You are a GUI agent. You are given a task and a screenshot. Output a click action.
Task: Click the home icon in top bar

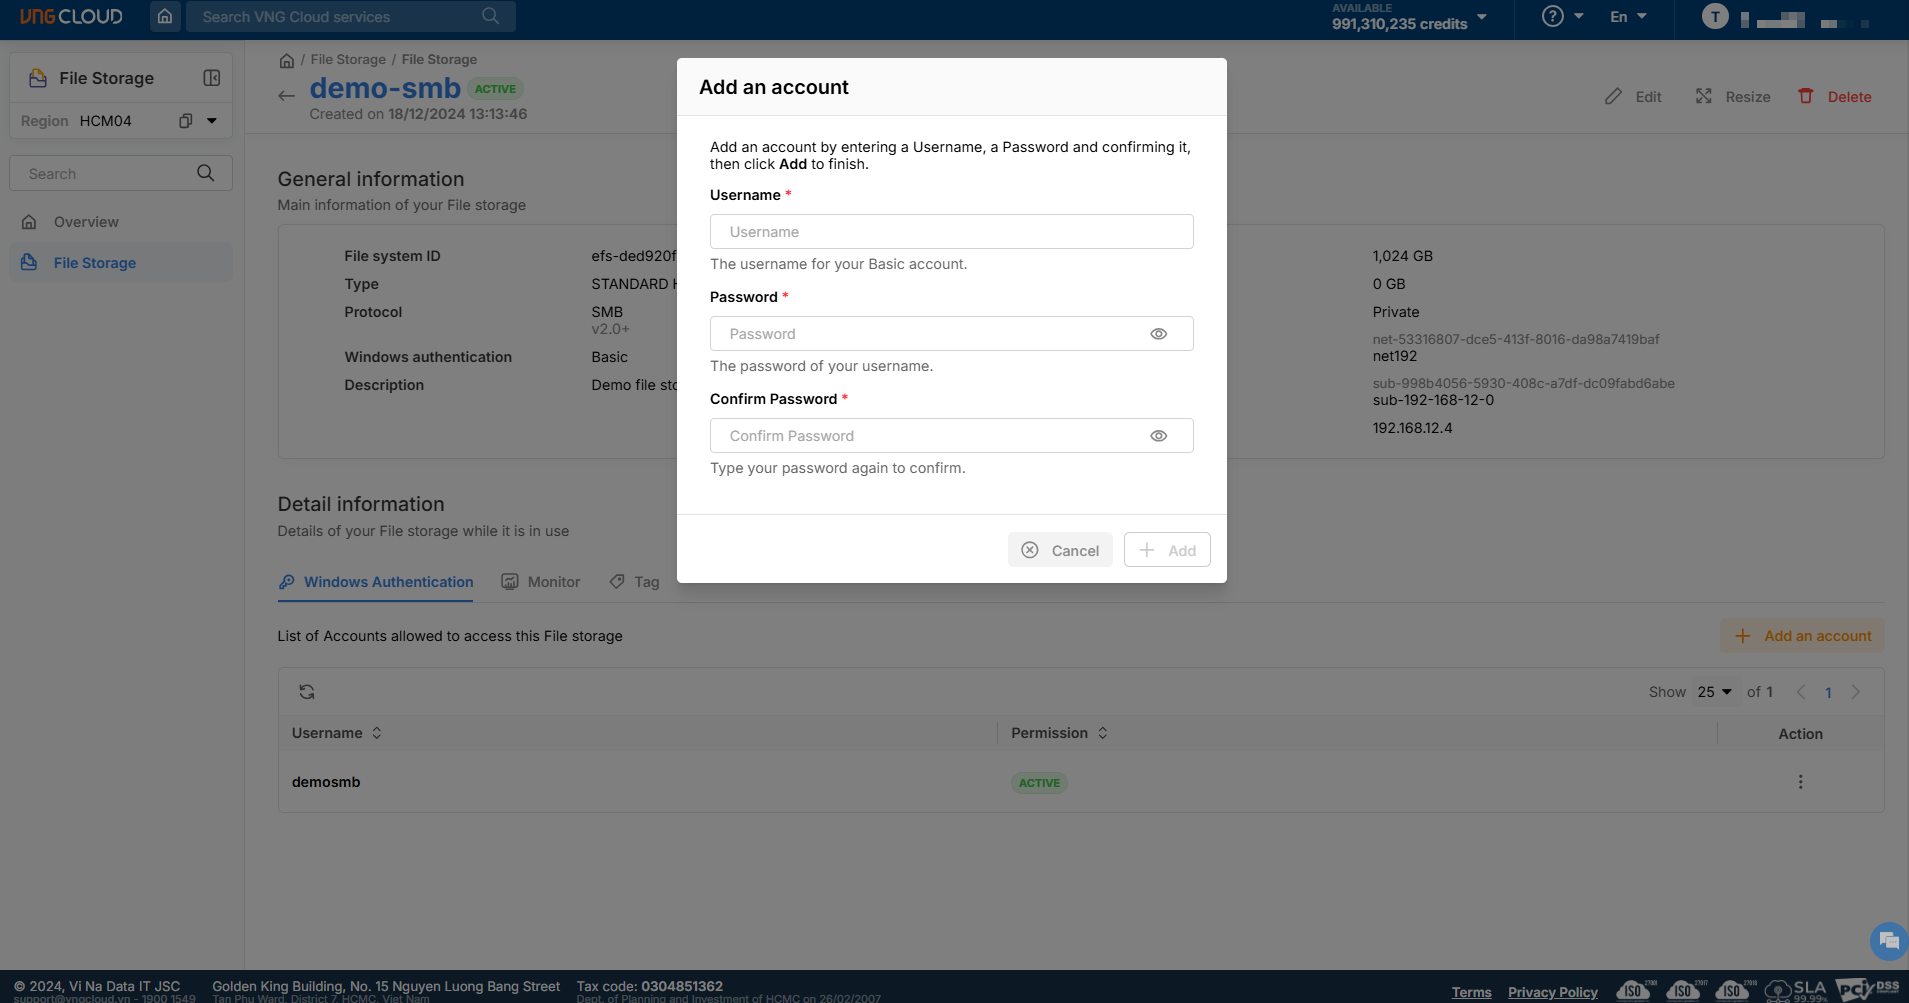pyautogui.click(x=165, y=17)
